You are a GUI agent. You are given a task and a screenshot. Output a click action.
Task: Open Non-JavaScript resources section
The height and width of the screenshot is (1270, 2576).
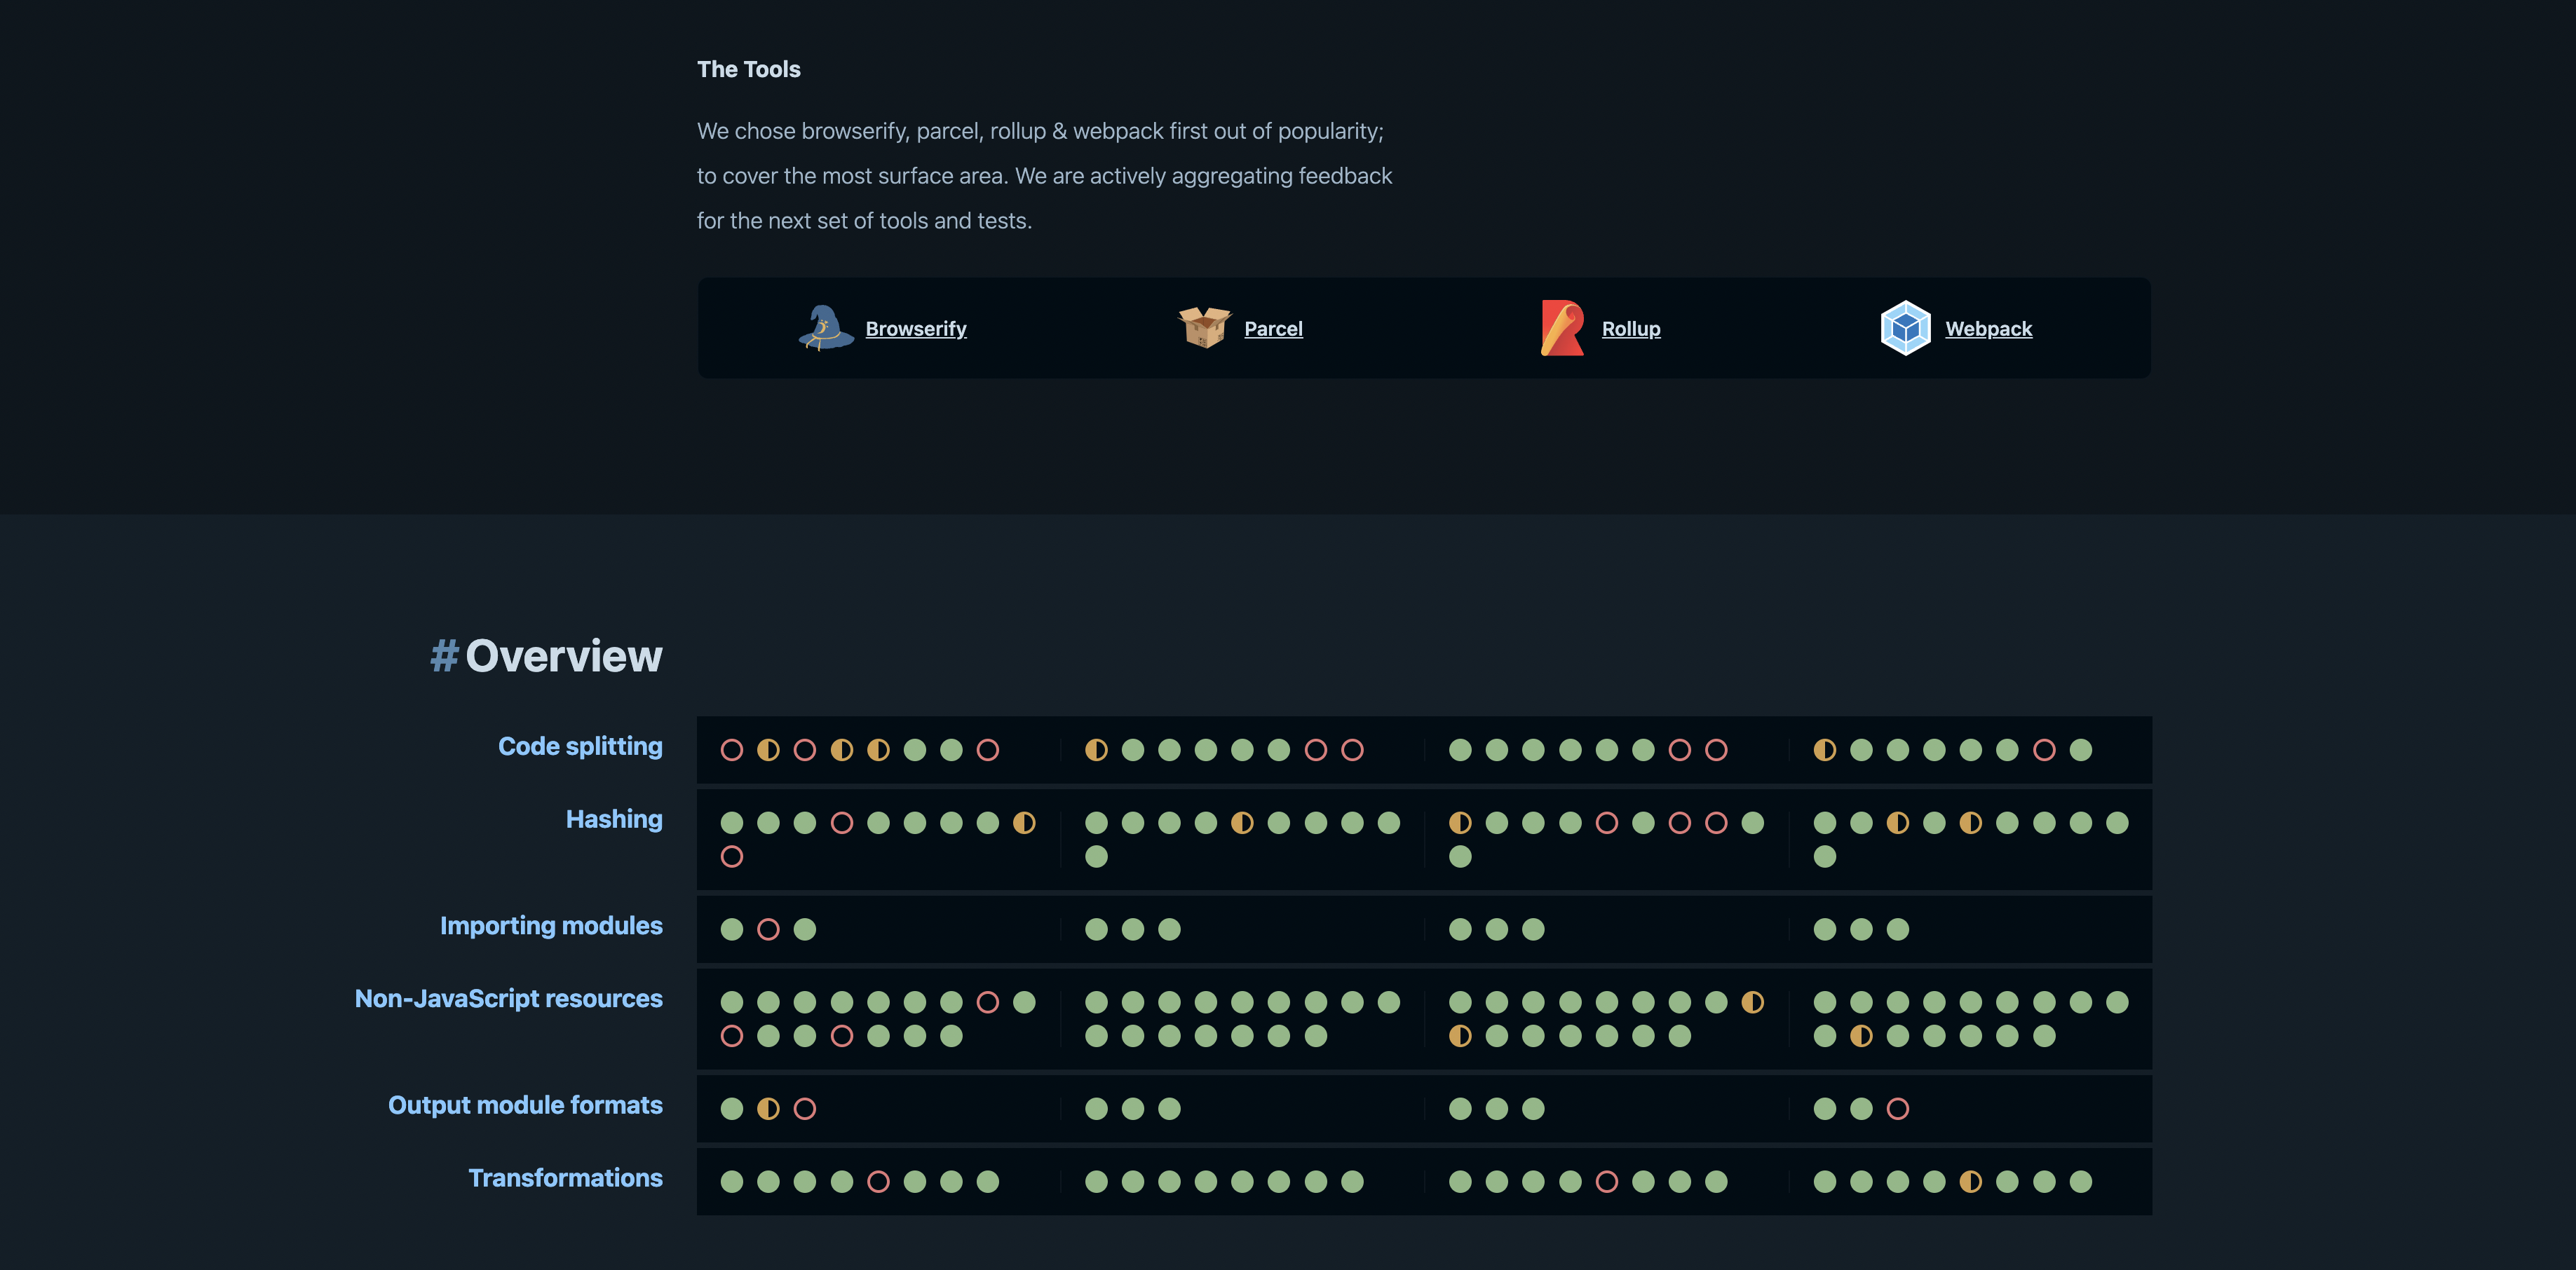click(x=508, y=999)
